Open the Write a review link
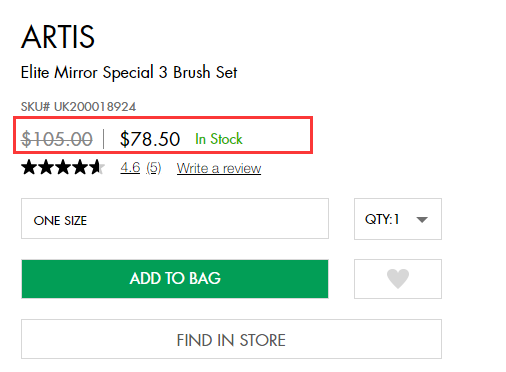Image resolution: width=506 pixels, height=372 pixels. (x=219, y=168)
